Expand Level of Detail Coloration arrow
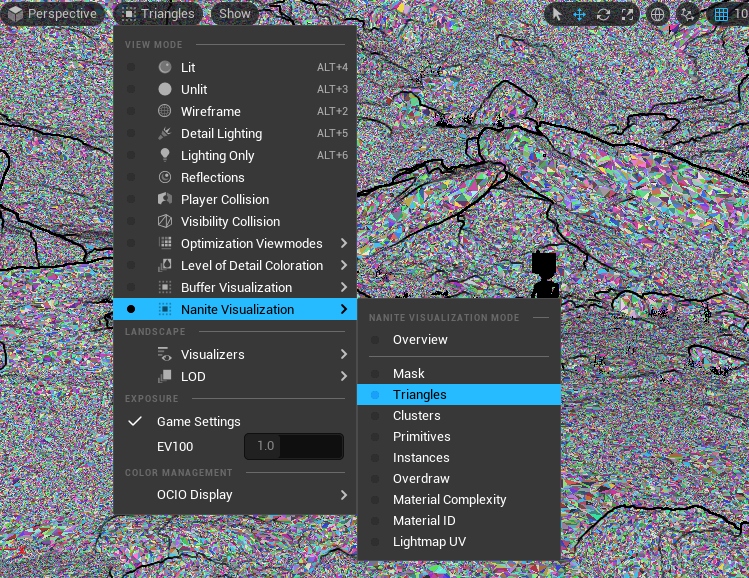The image size is (749, 578). click(x=343, y=265)
